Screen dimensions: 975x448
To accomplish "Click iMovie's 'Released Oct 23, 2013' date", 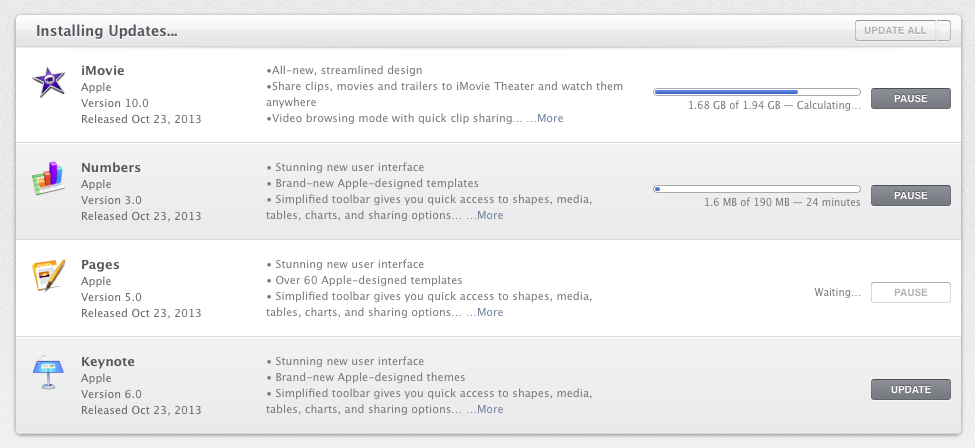I will [141, 119].
